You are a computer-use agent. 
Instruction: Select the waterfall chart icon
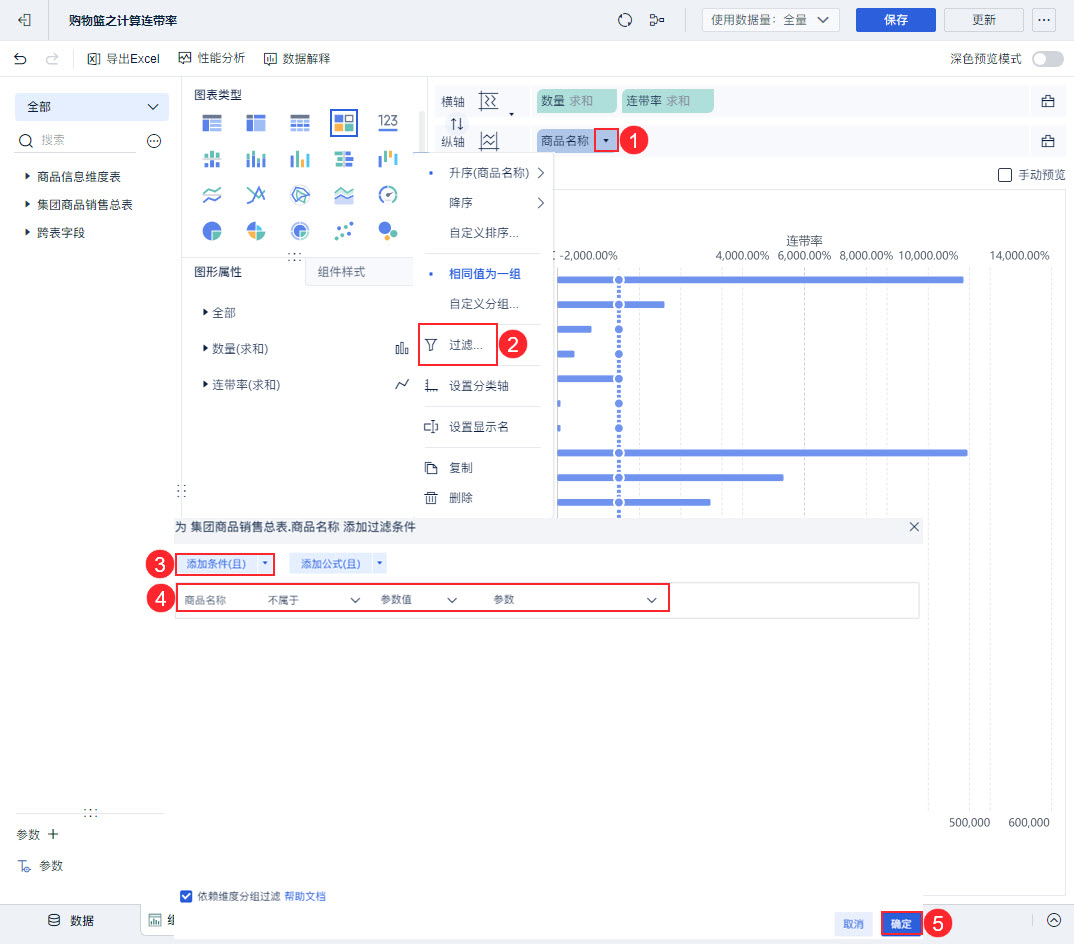coord(388,159)
